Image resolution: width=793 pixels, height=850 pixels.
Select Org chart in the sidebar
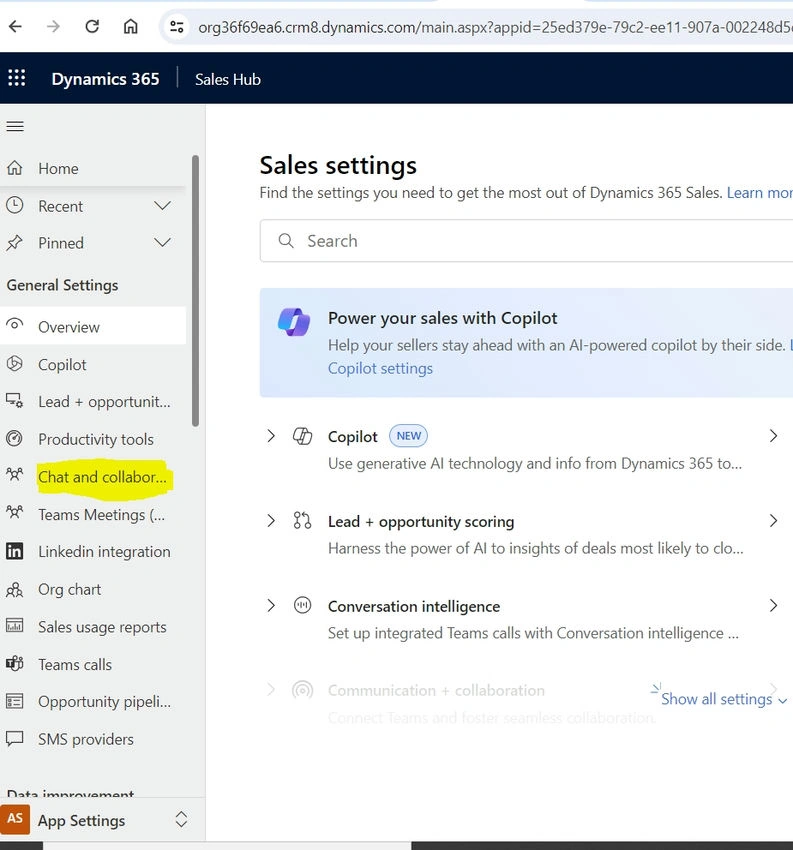click(93, 589)
